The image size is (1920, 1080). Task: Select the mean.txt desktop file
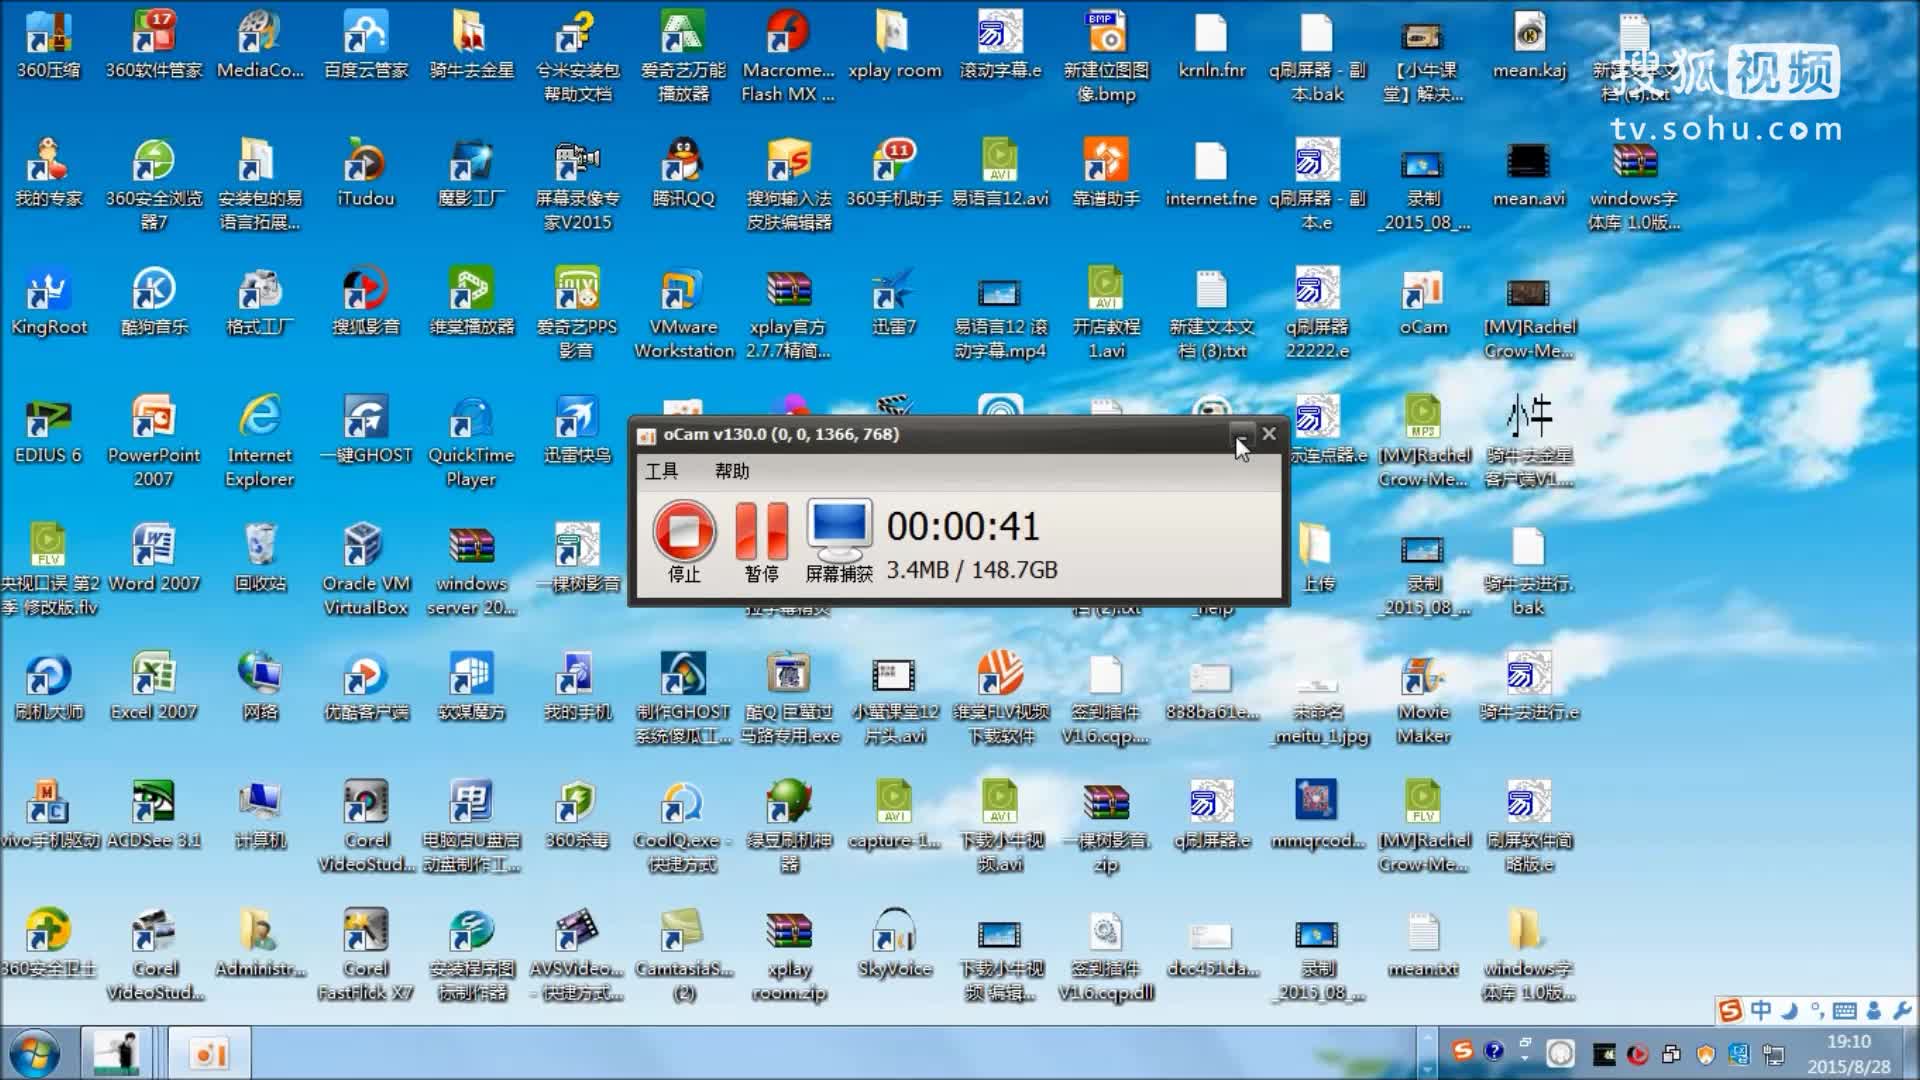[1423, 941]
